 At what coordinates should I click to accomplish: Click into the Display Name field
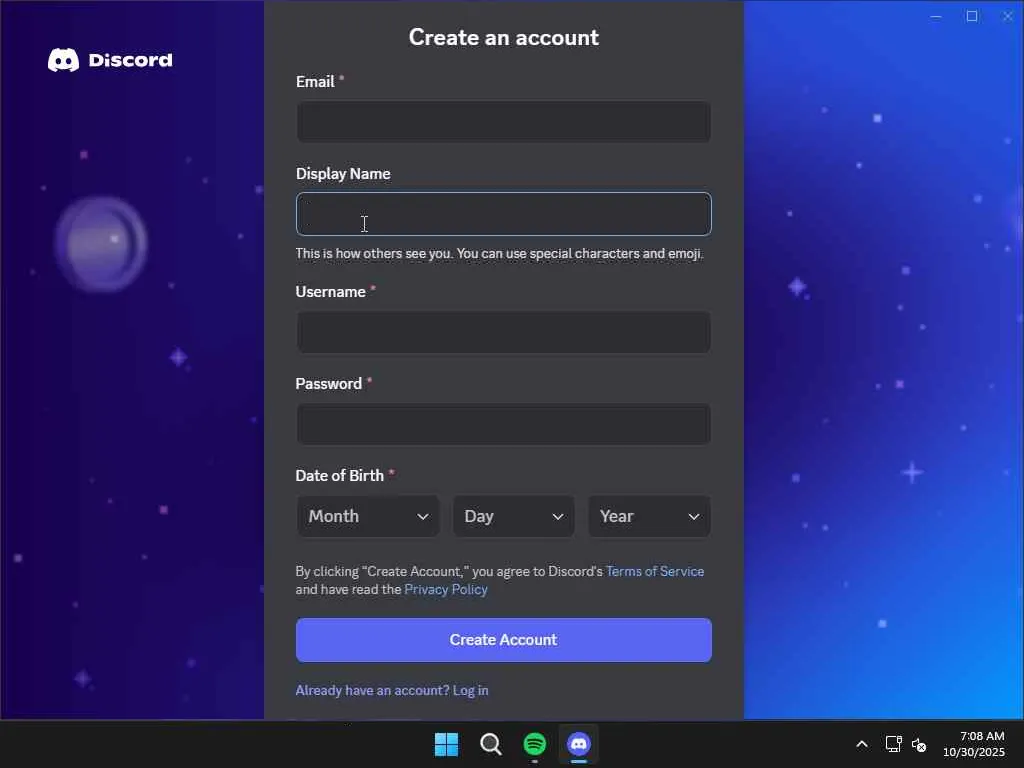point(504,214)
